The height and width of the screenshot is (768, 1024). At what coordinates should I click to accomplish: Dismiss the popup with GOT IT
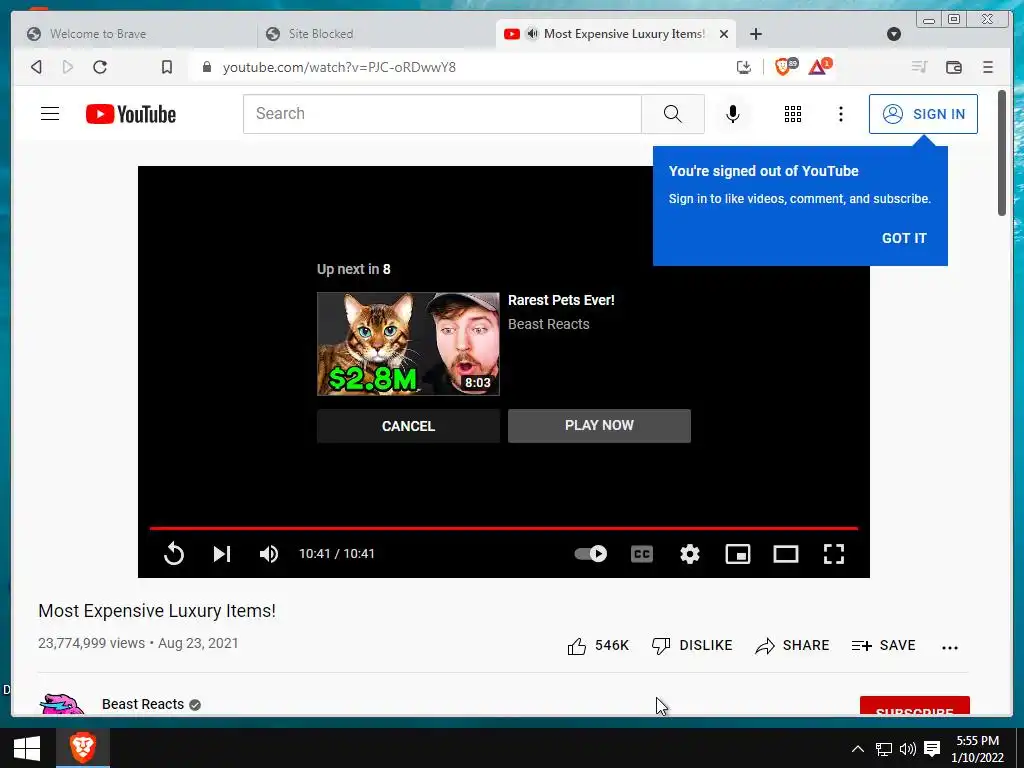click(904, 238)
